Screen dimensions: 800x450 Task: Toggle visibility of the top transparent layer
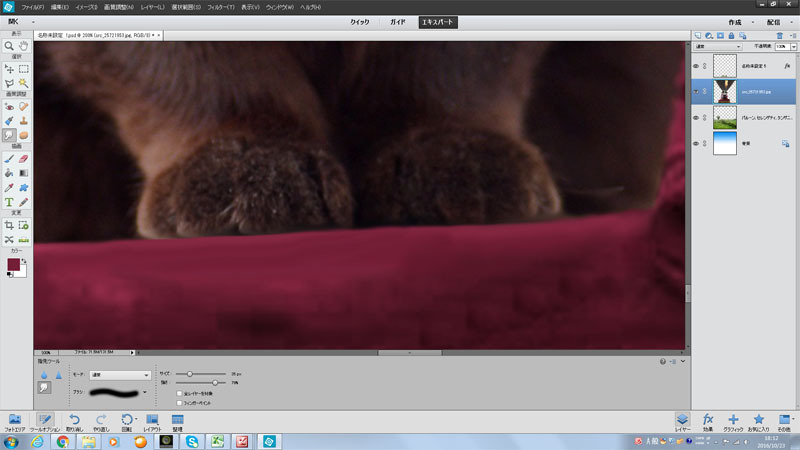click(x=696, y=66)
